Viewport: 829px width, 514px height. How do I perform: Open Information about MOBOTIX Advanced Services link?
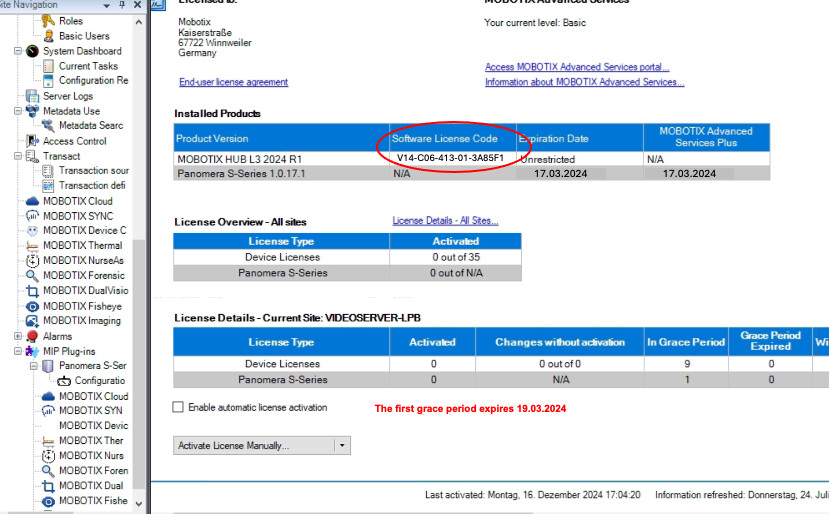pyautogui.click(x=585, y=82)
